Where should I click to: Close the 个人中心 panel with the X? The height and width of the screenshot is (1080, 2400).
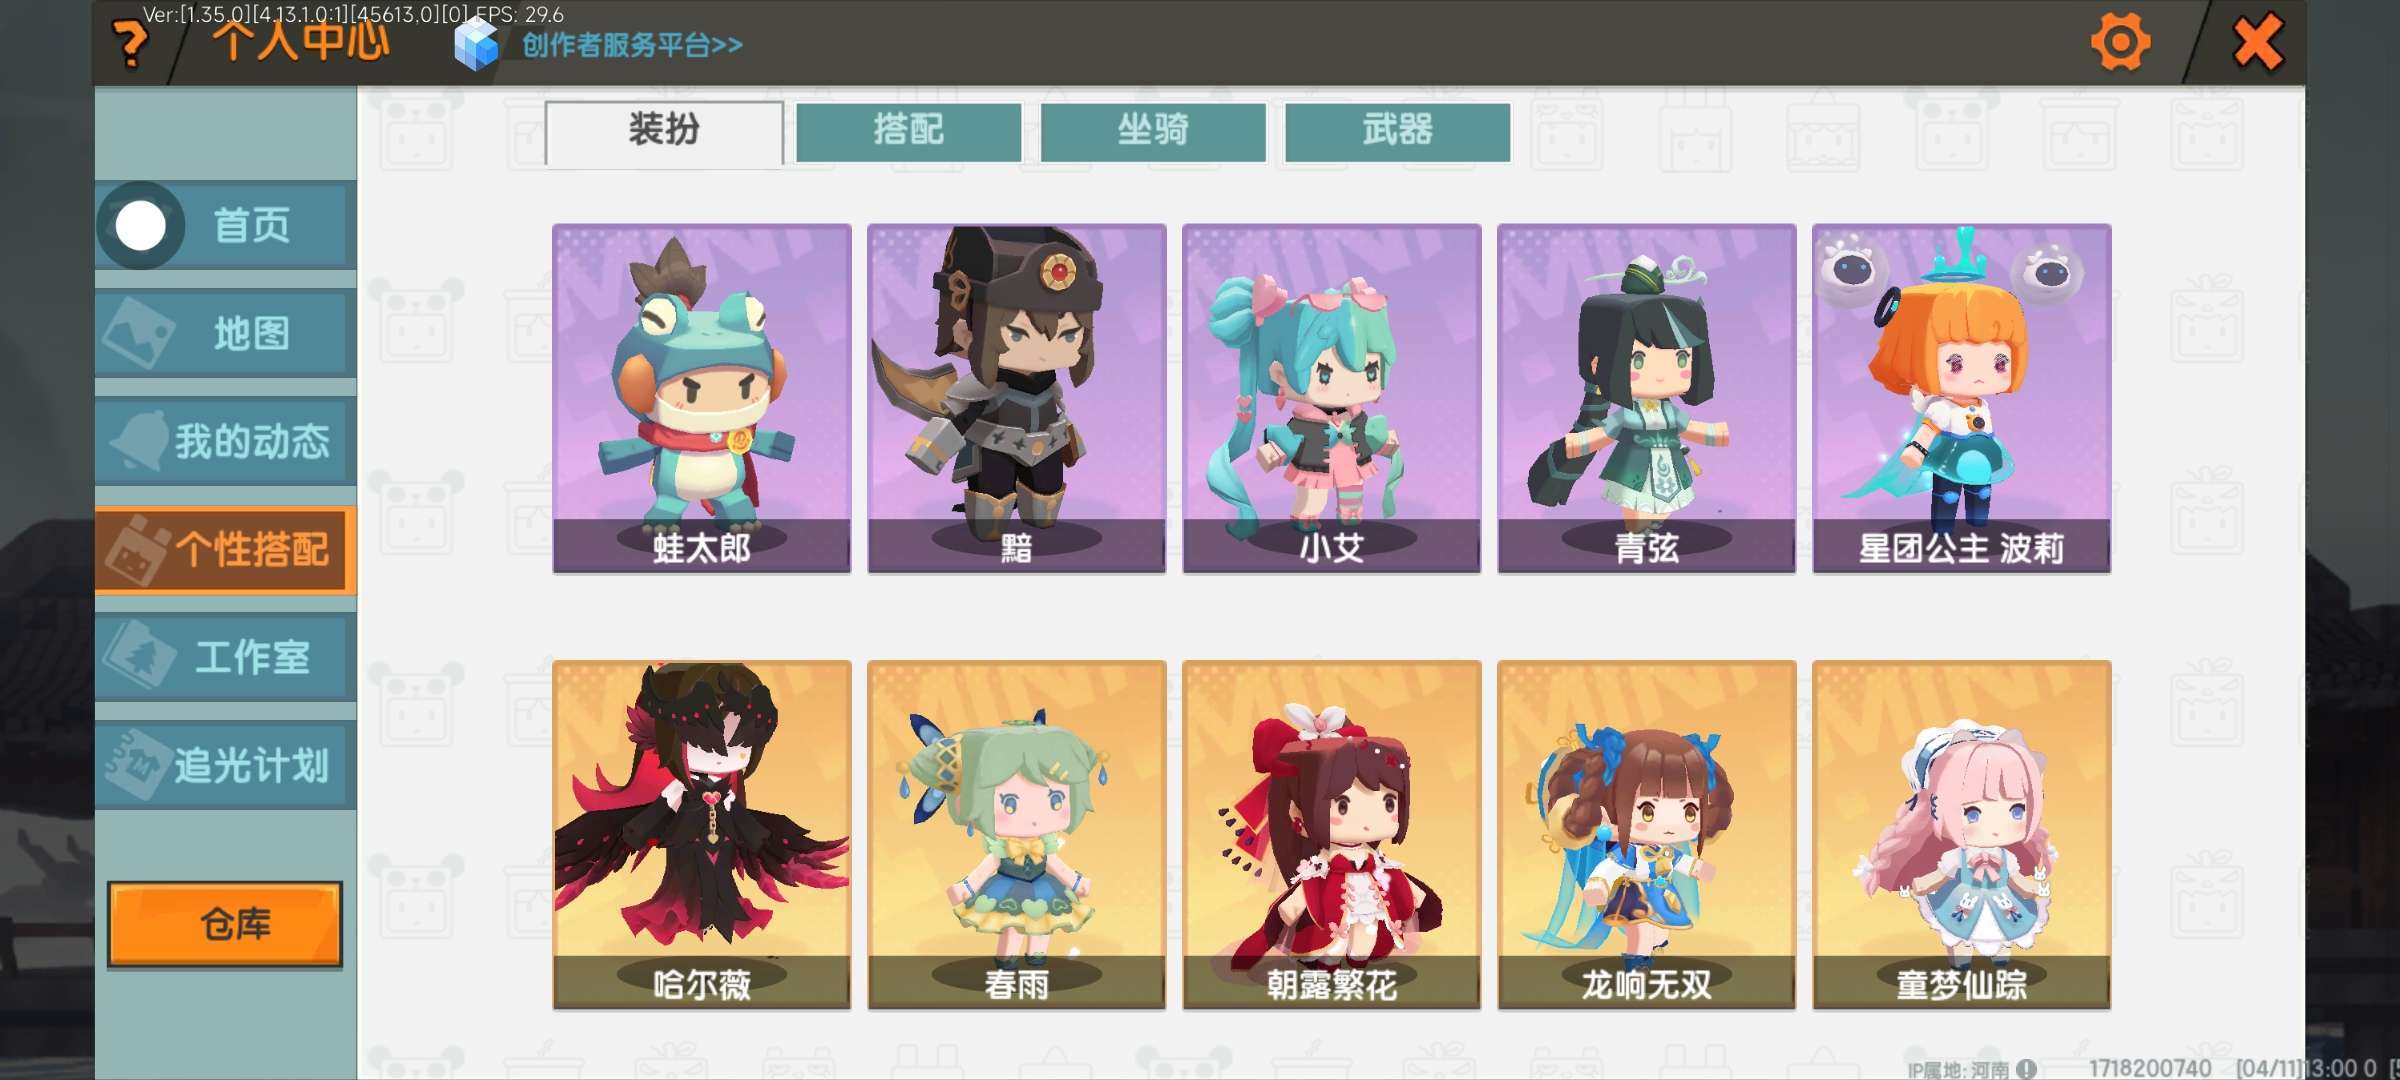click(2258, 42)
